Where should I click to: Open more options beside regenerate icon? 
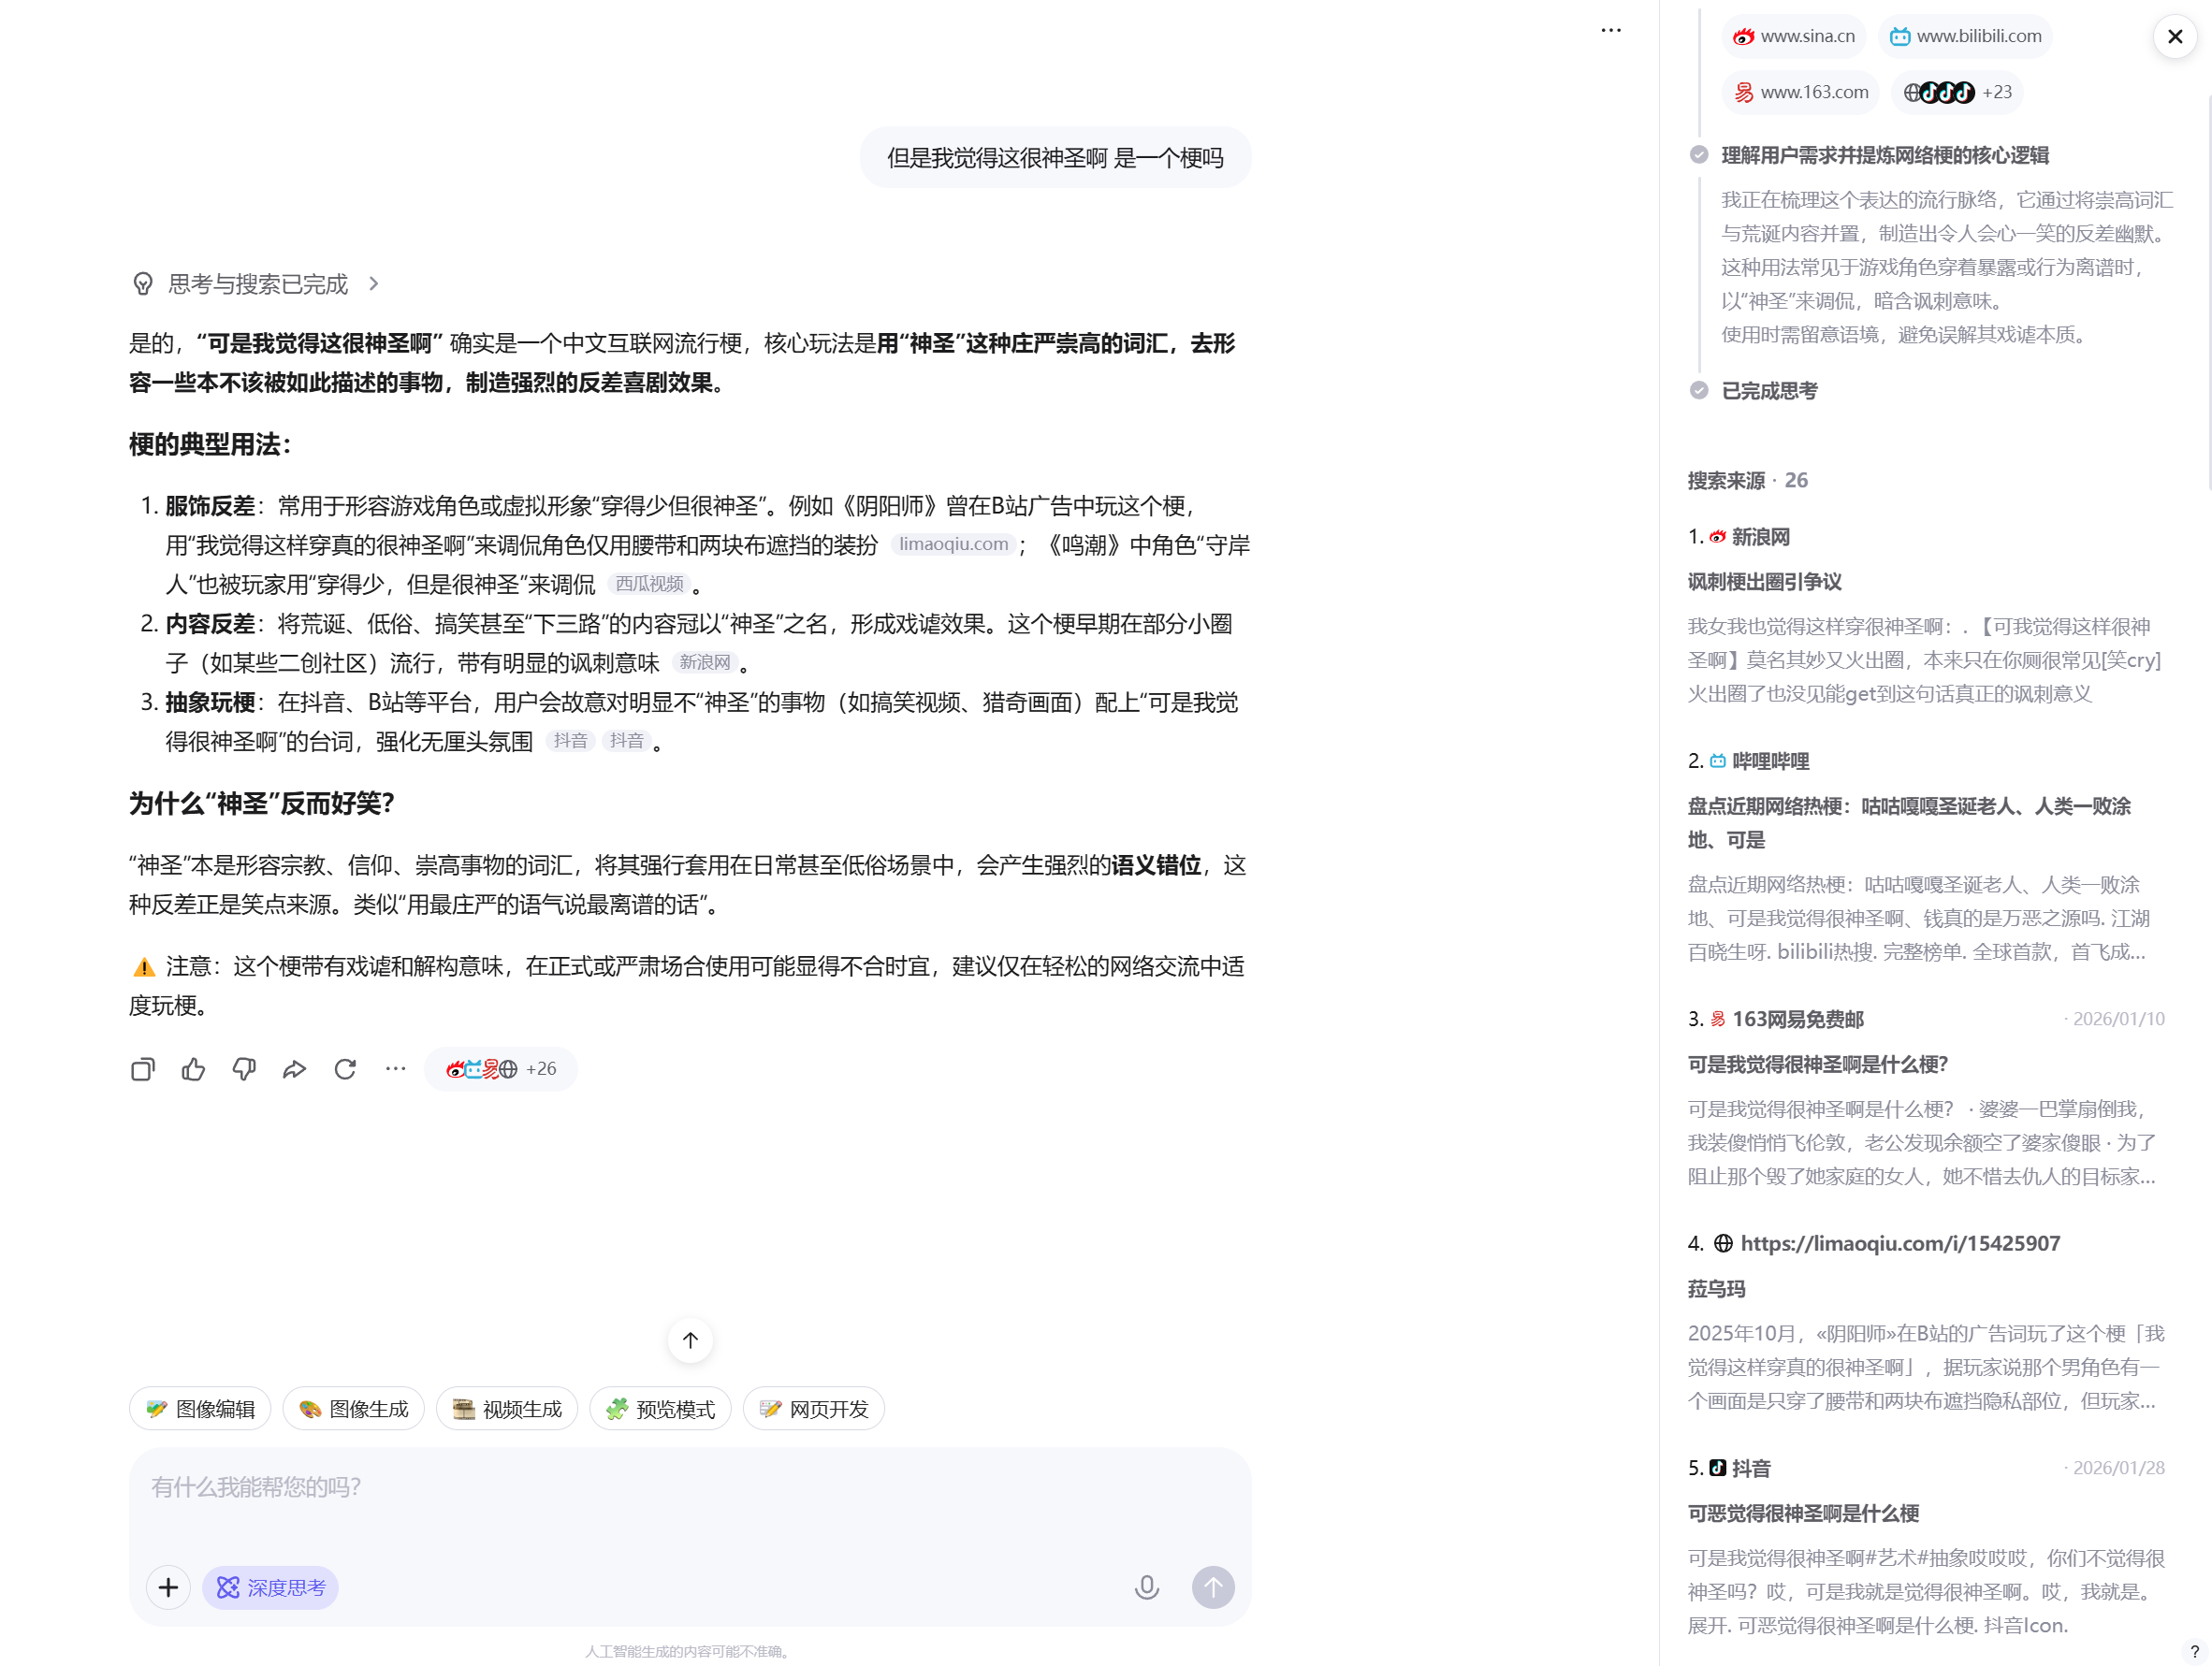pyautogui.click(x=396, y=1069)
